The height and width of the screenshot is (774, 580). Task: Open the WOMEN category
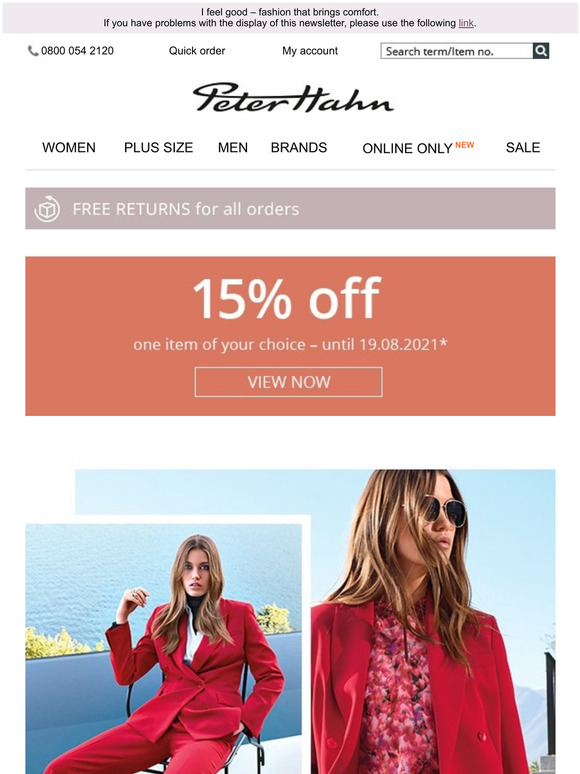(69, 148)
